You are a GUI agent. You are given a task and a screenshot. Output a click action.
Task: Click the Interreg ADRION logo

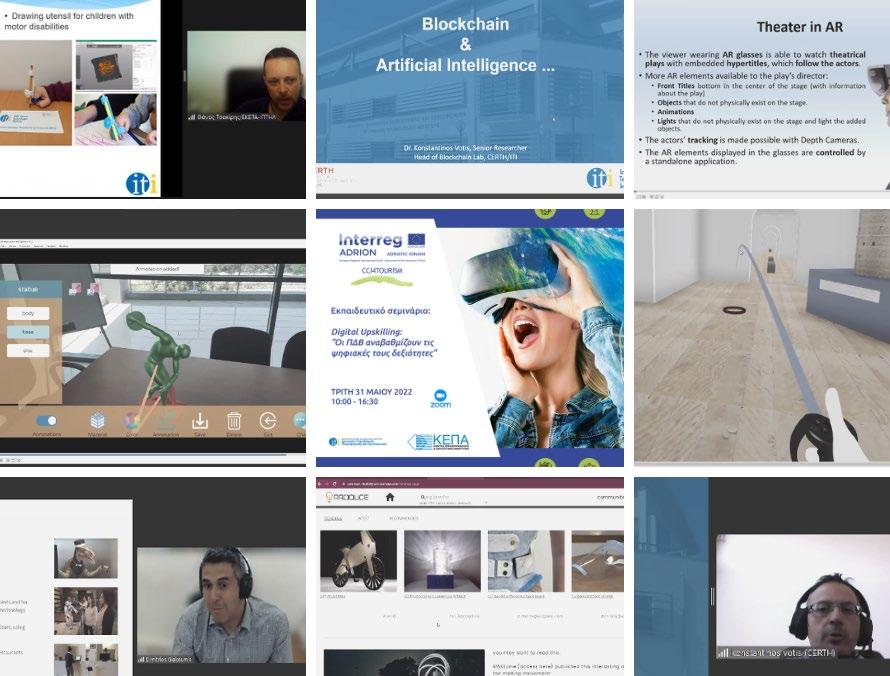[381, 246]
